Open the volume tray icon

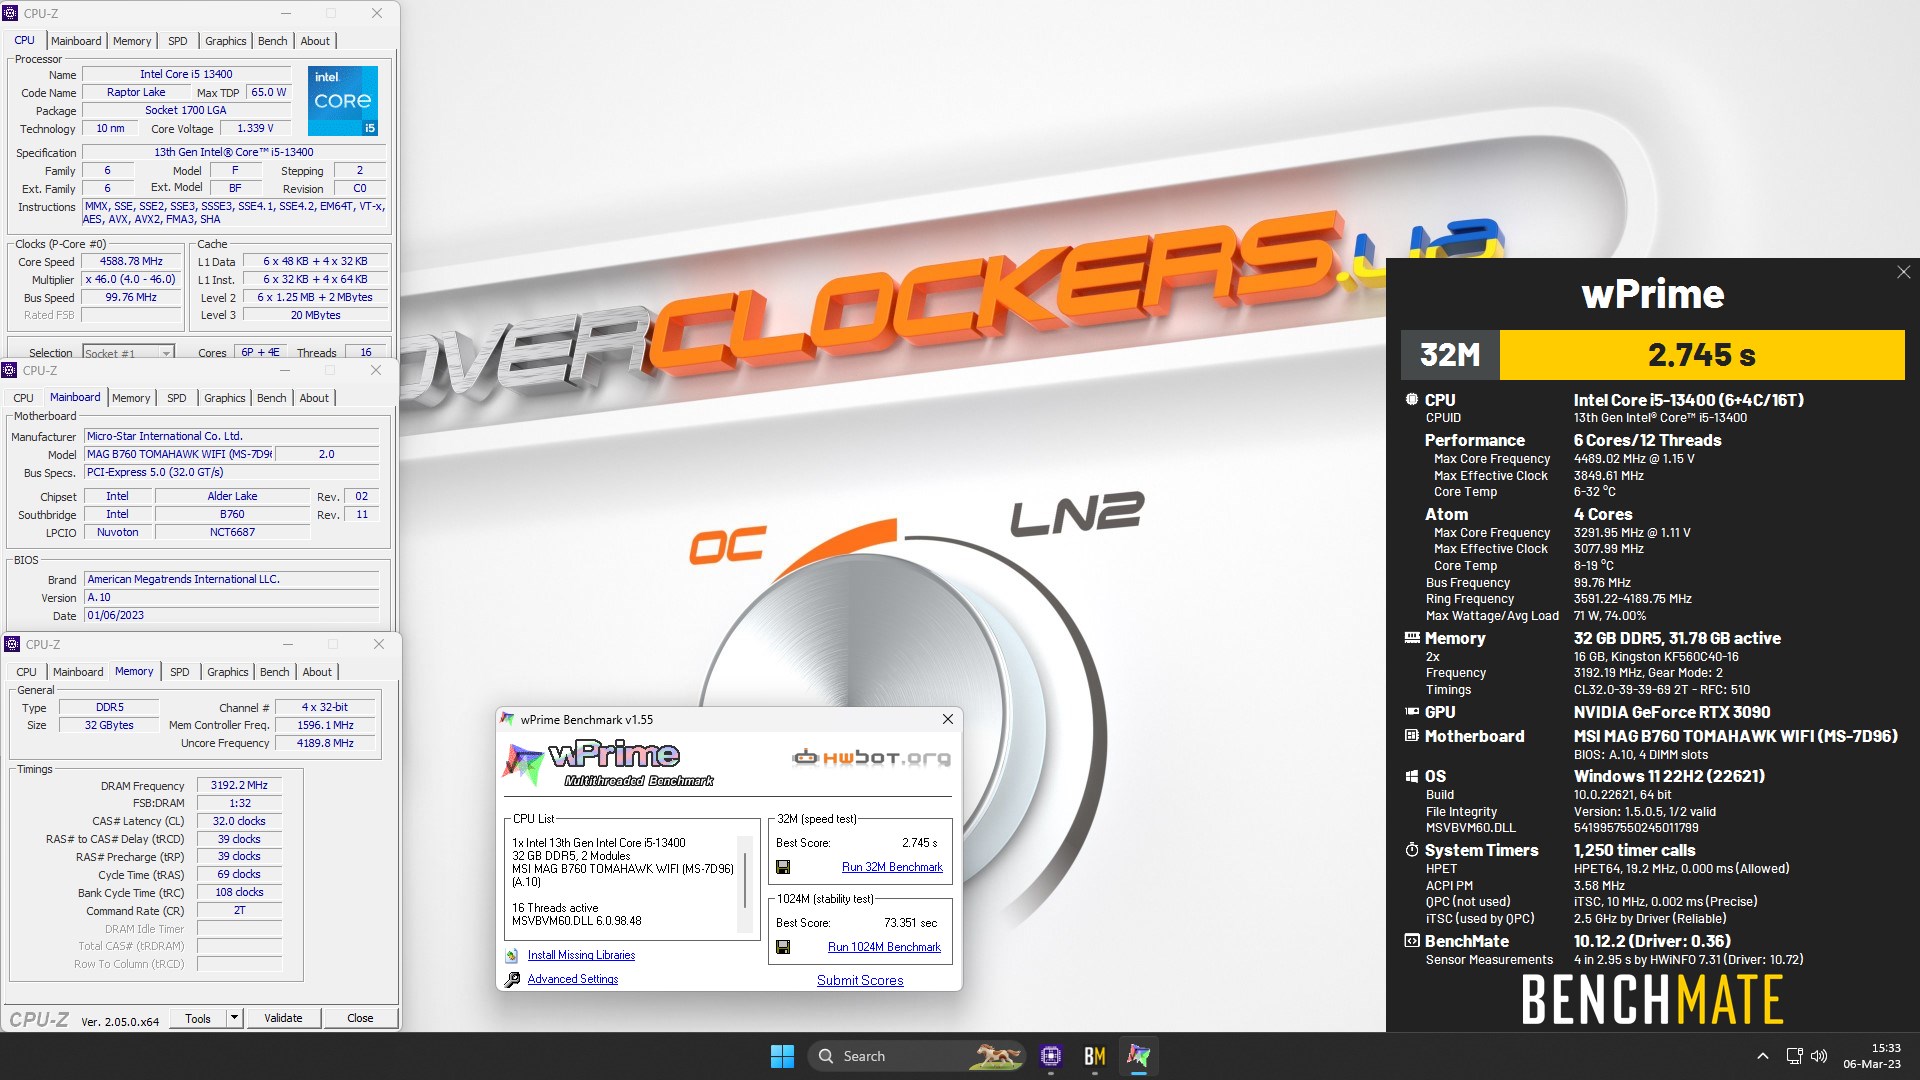(1819, 1056)
